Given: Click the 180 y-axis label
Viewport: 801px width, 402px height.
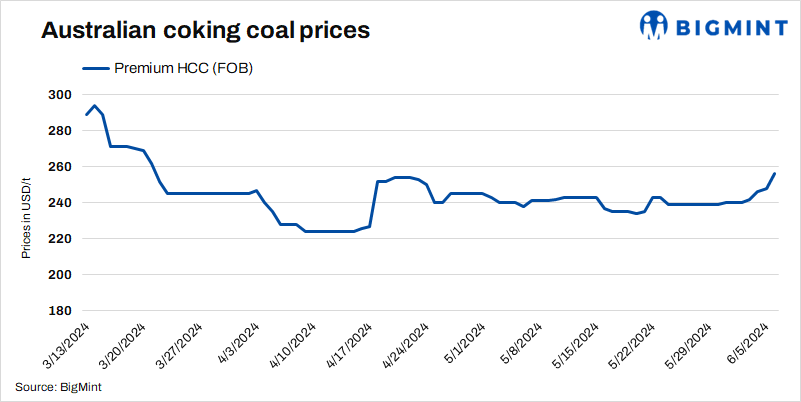Looking at the screenshot, I should click(x=60, y=311).
